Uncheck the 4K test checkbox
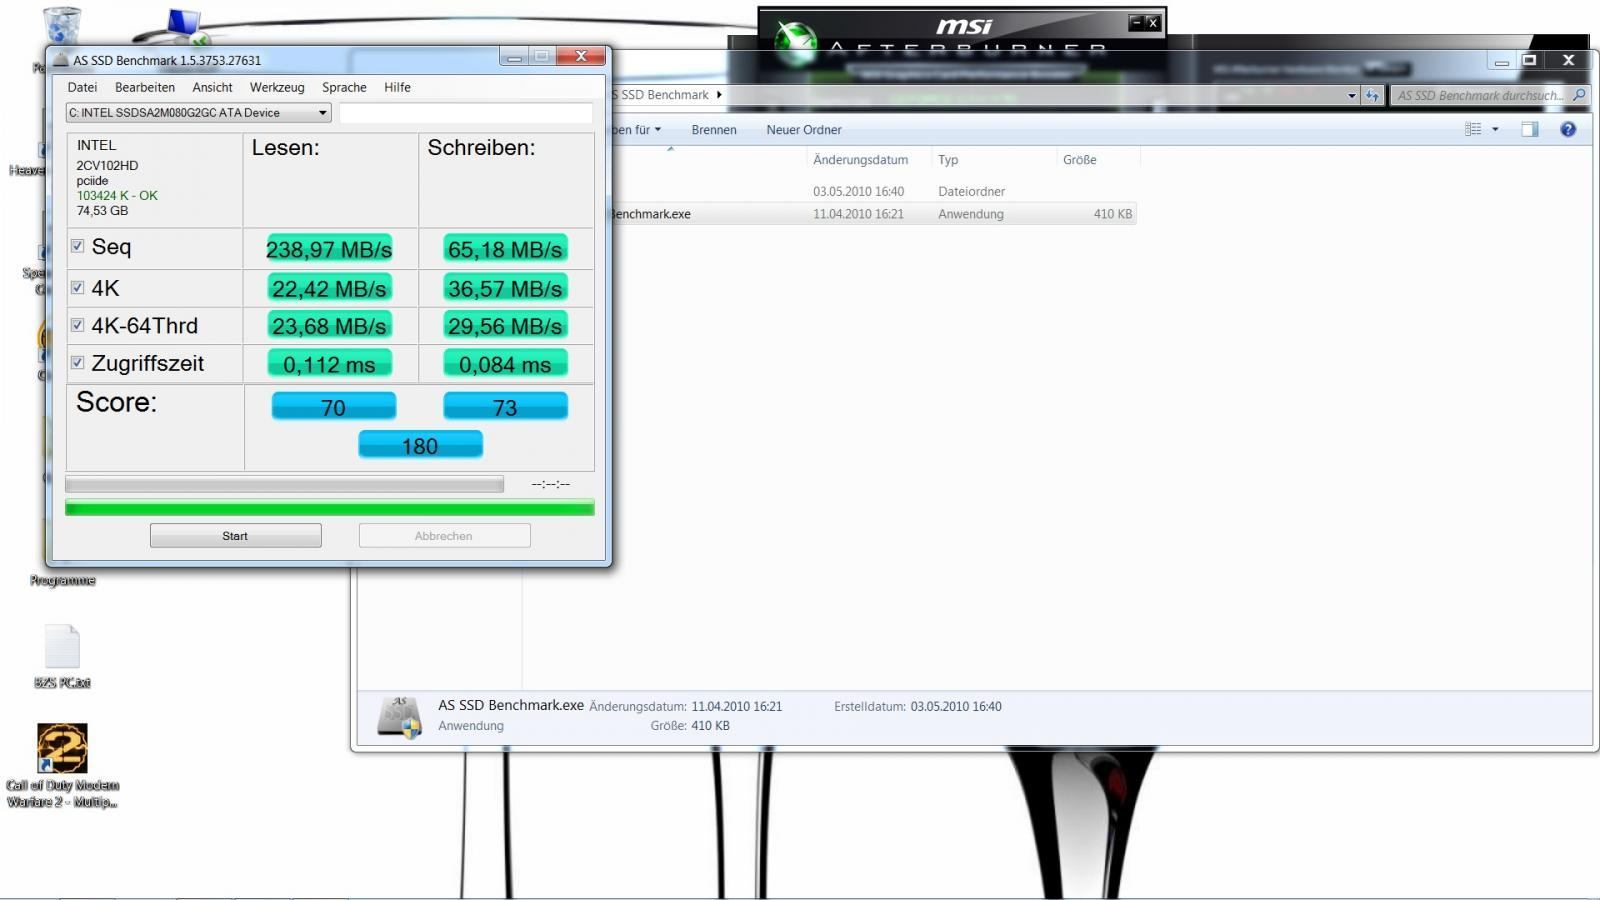This screenshot has height=900, width=1600. (77, 287)
